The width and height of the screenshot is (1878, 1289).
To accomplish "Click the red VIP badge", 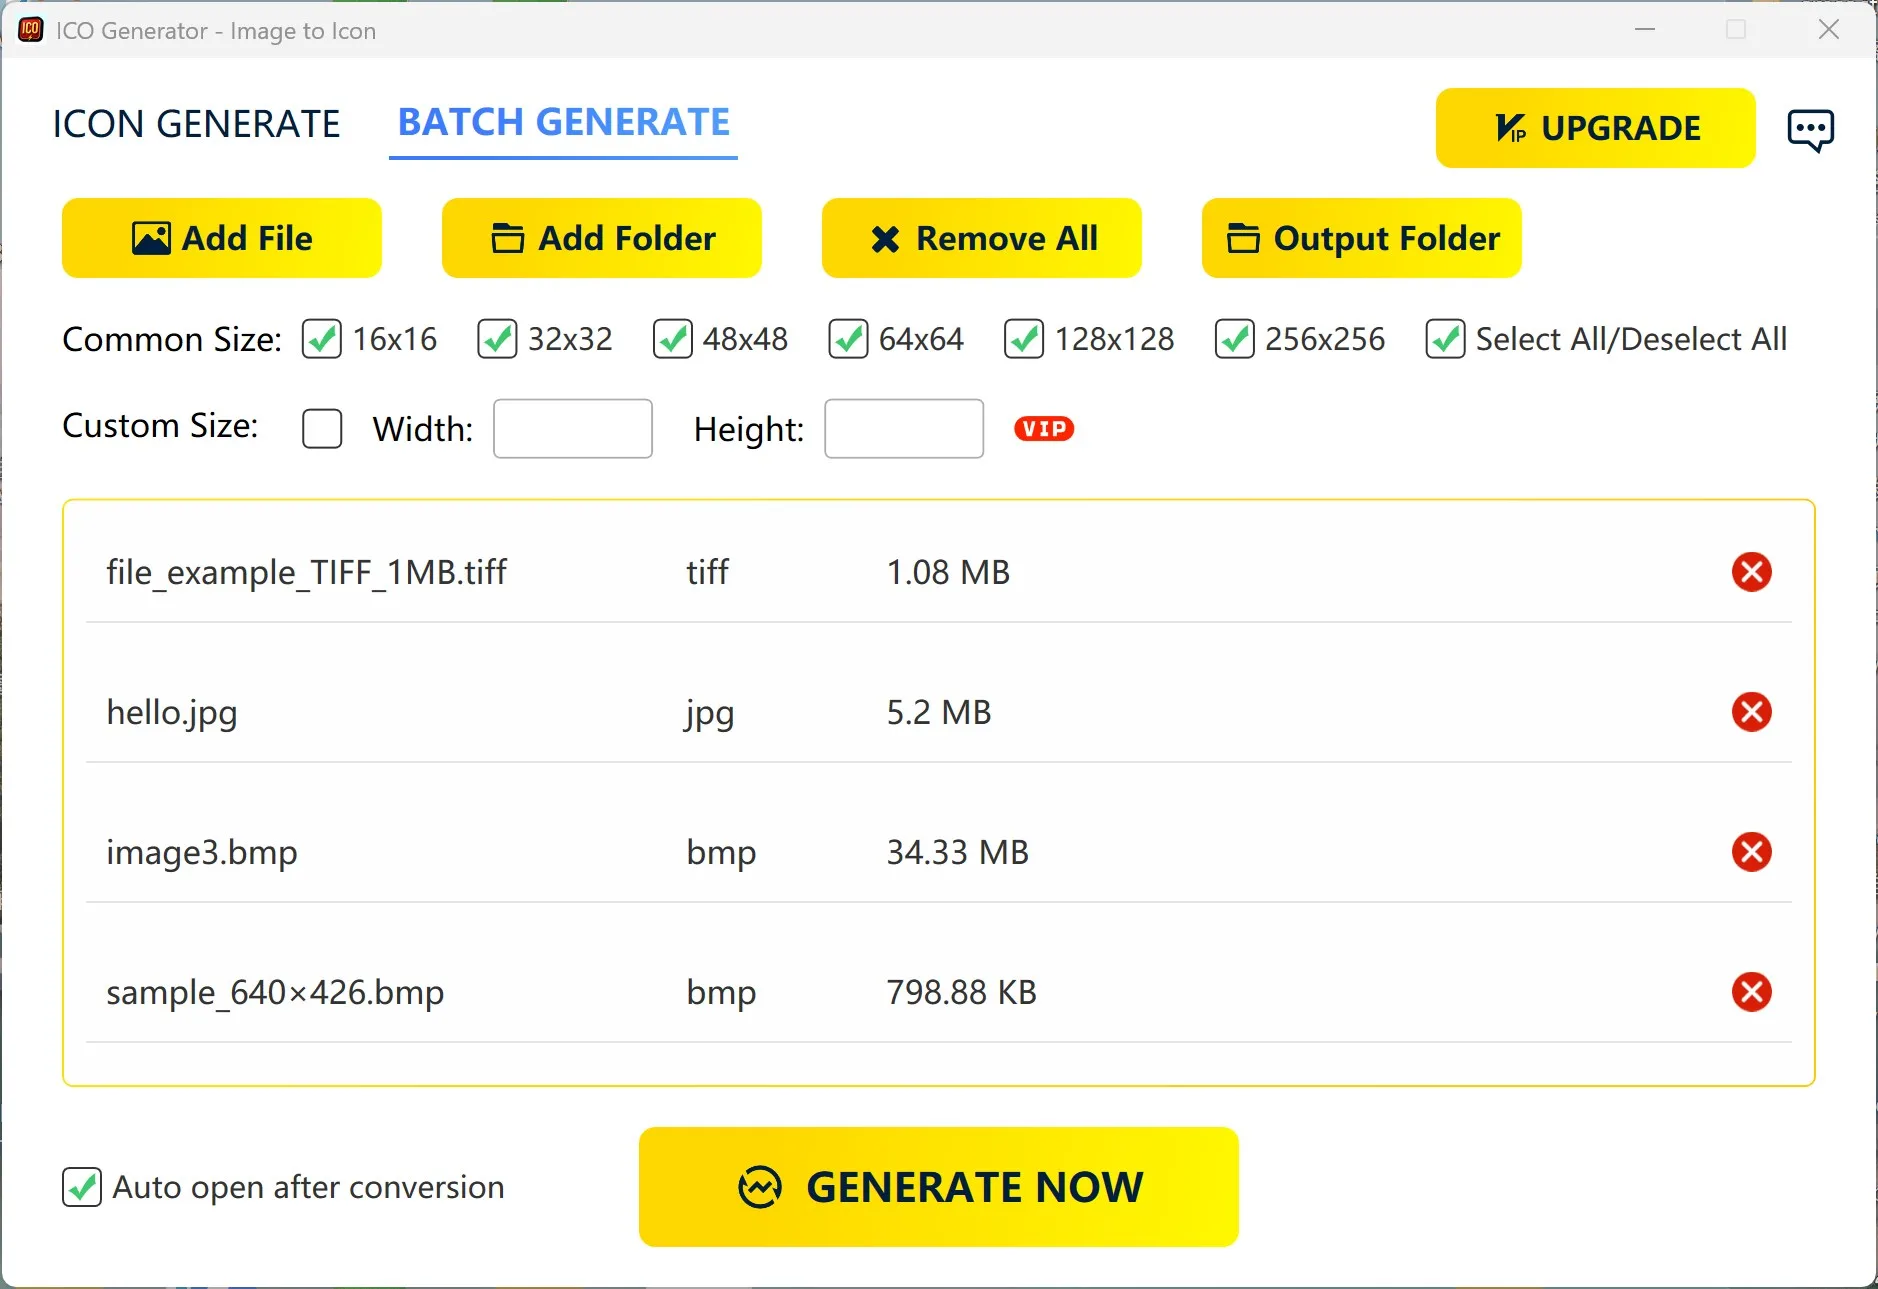I will coord(1043,428).
